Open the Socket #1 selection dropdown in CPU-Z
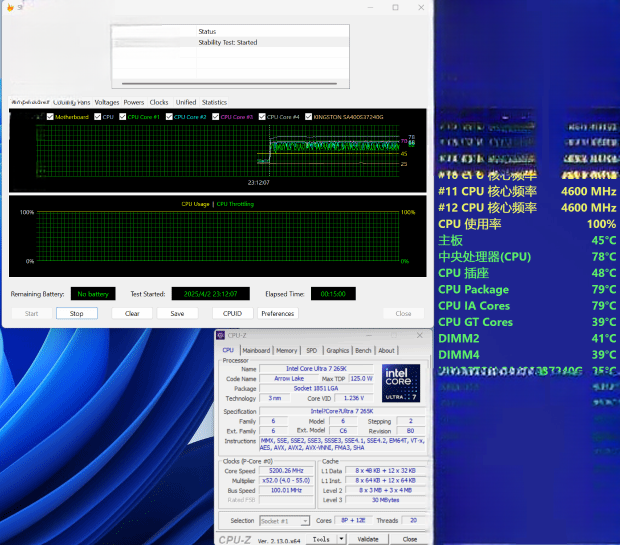Image resolution: width=620 pixels, height=545 pixels. click(284, 521)
